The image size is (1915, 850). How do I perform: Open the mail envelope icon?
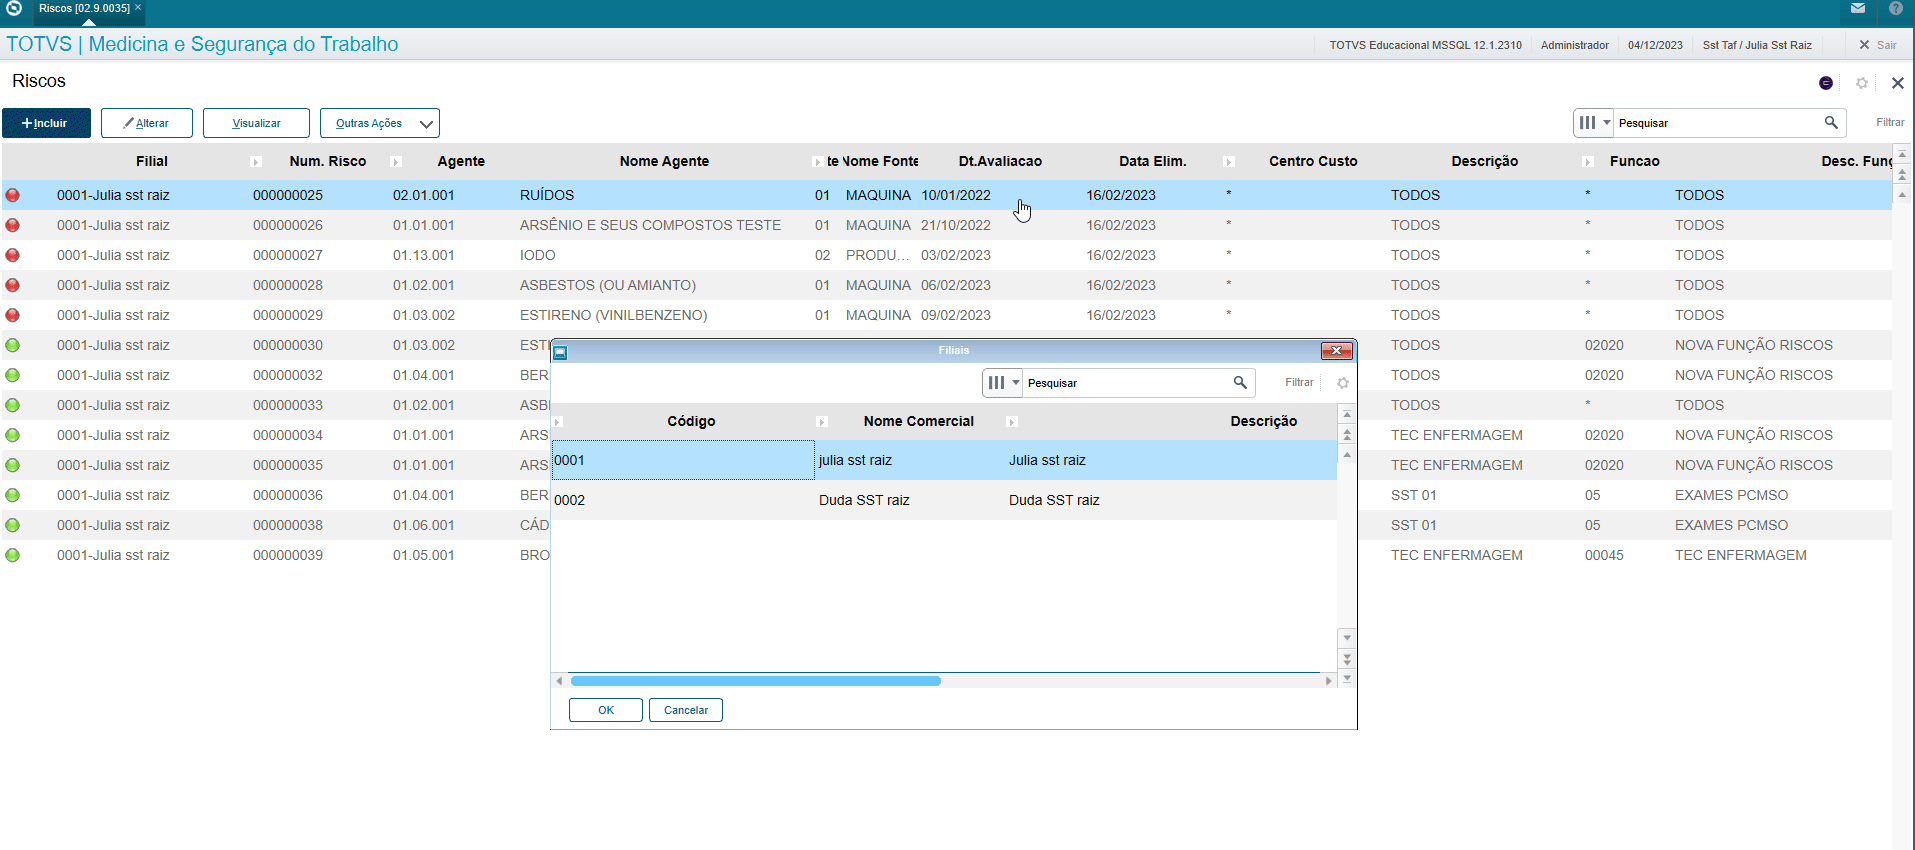(x=1858, y=8)
